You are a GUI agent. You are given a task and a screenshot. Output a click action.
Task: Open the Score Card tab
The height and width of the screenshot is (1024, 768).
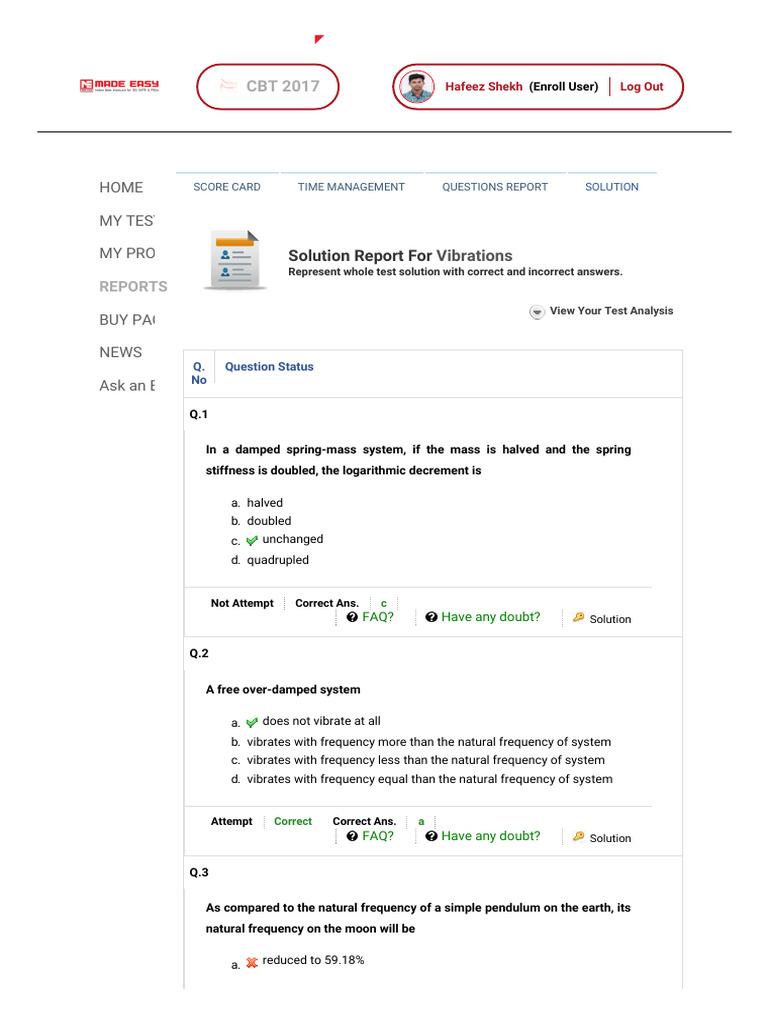[x=227, y=187]
